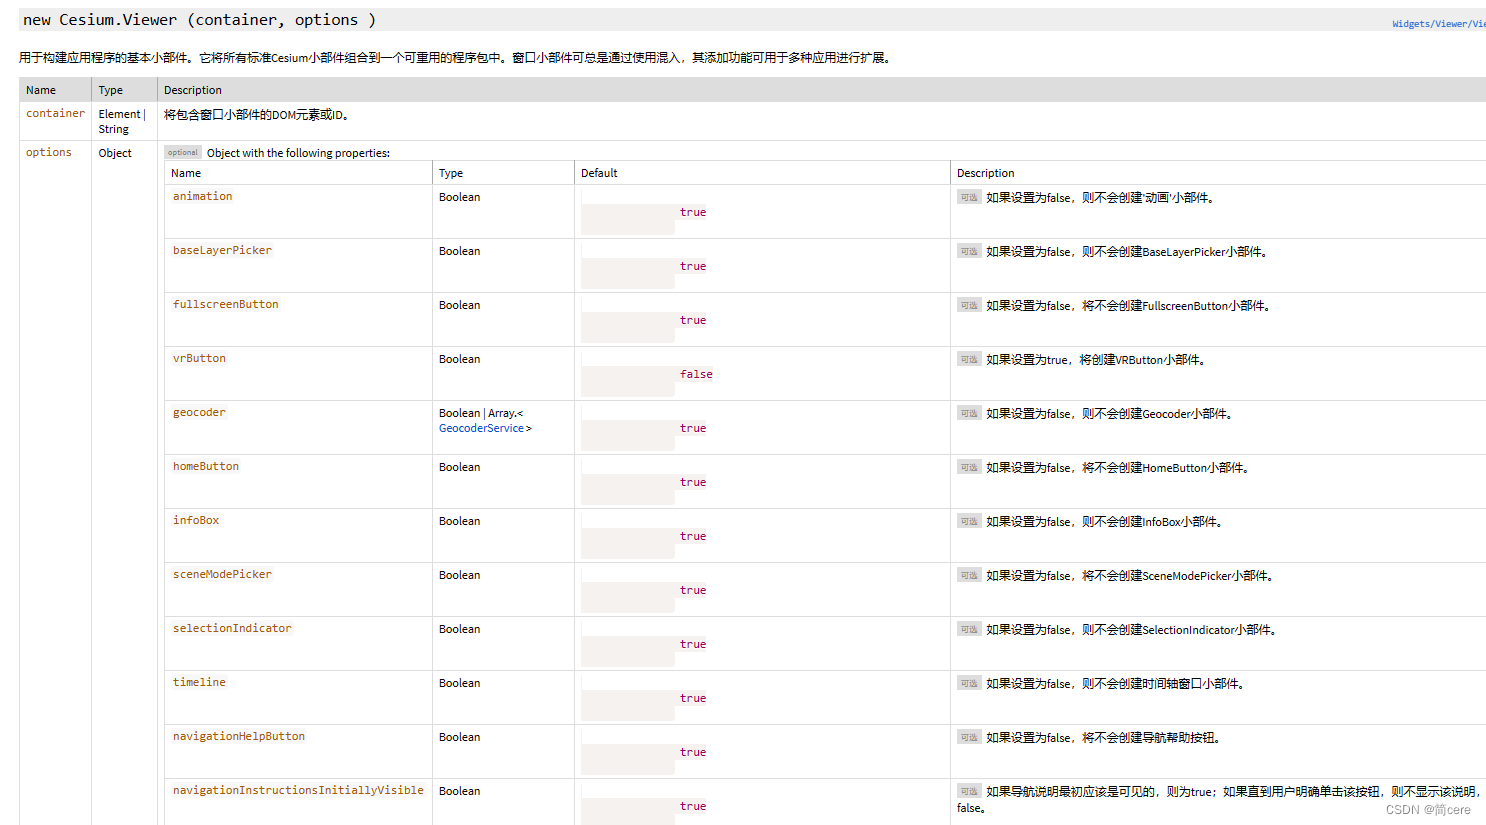This screenshot has height=825, width=1486.
Task: Click the description mentioning the SceneModePicker widget
Action: [1130, 576]
